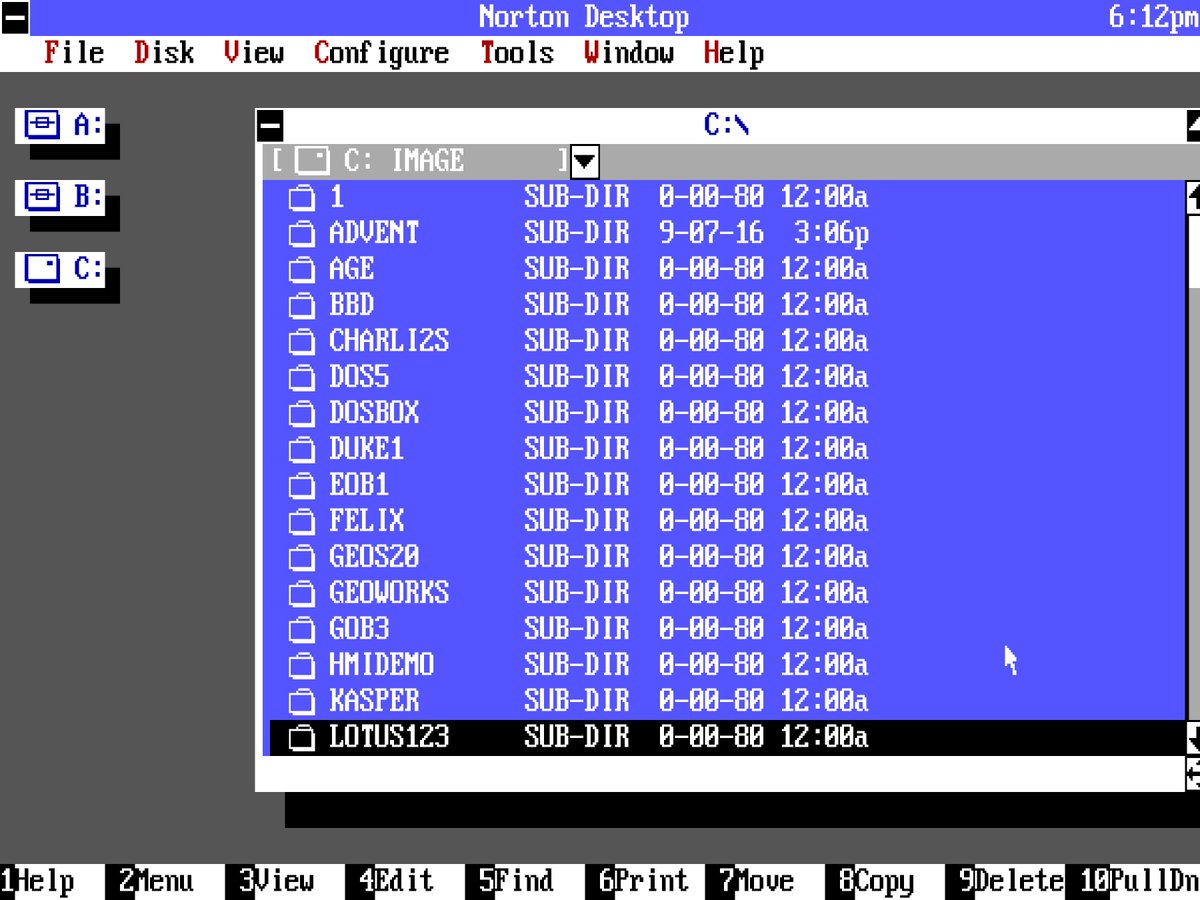
Task: Click the drive icon in the drive selector
Action: click(x=314, y=161)
